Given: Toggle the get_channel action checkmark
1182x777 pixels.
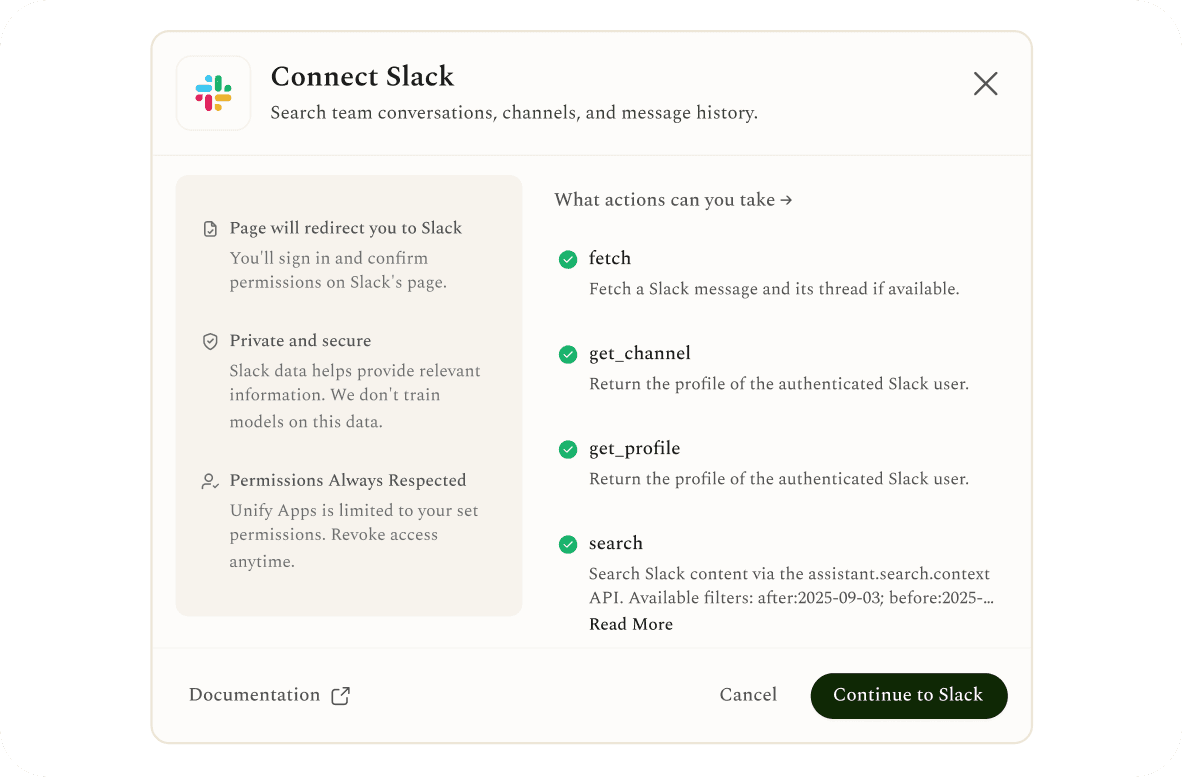Looking at the screenshot, I should coord(568,354).
